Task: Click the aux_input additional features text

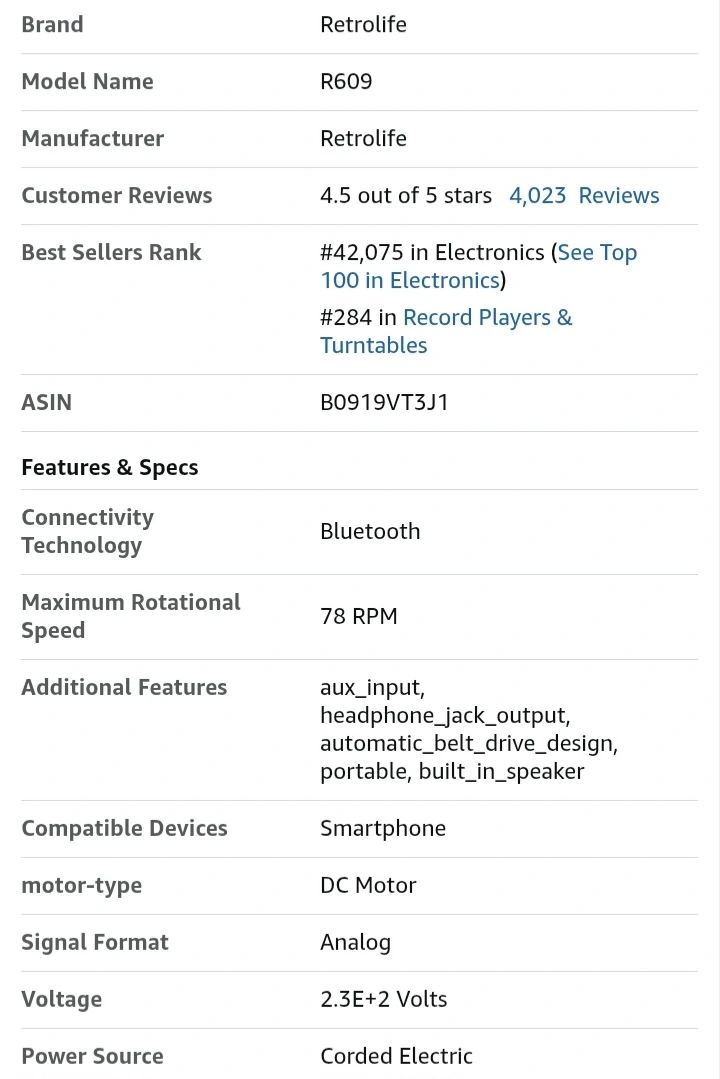Action: pos(372,688)
